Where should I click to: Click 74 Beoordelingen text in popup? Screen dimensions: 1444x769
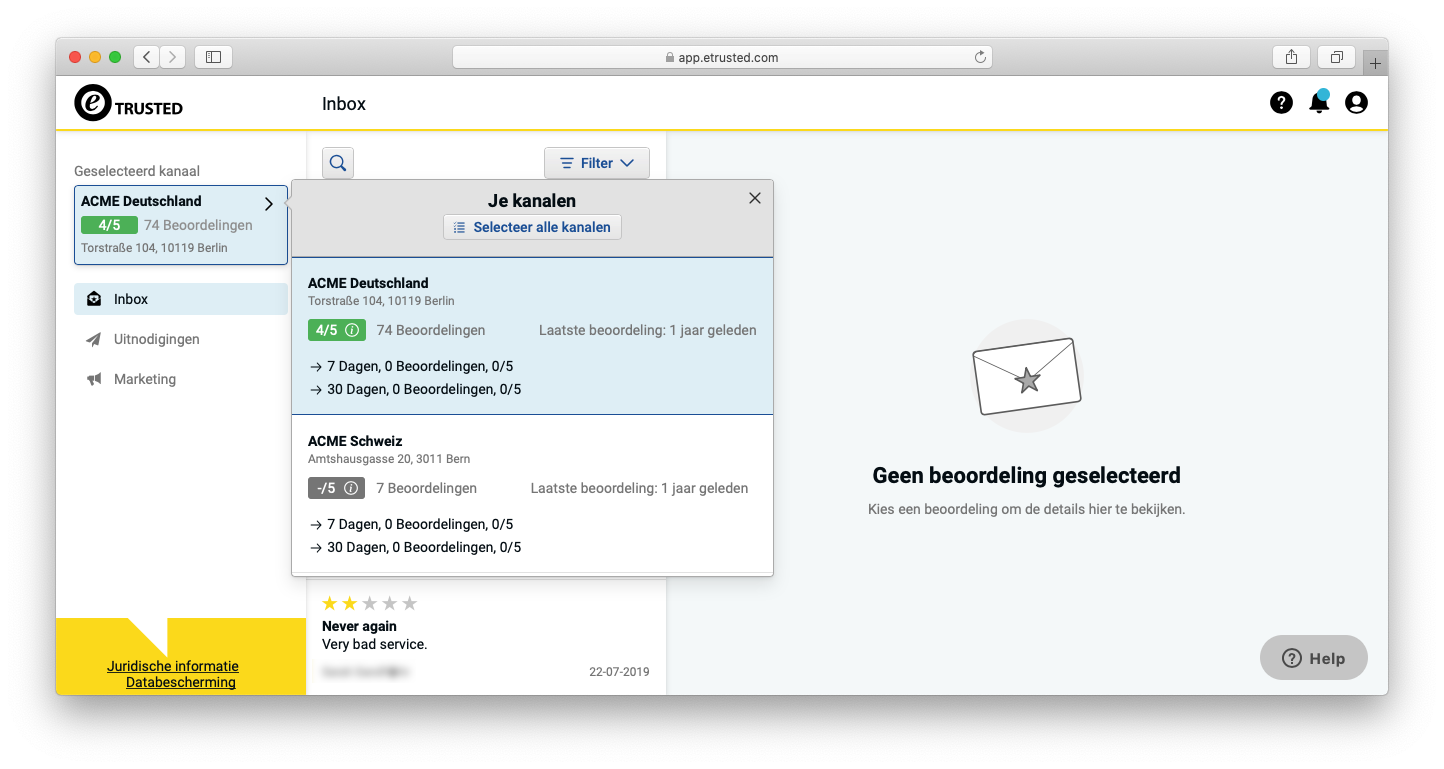[x=431, y=330]
